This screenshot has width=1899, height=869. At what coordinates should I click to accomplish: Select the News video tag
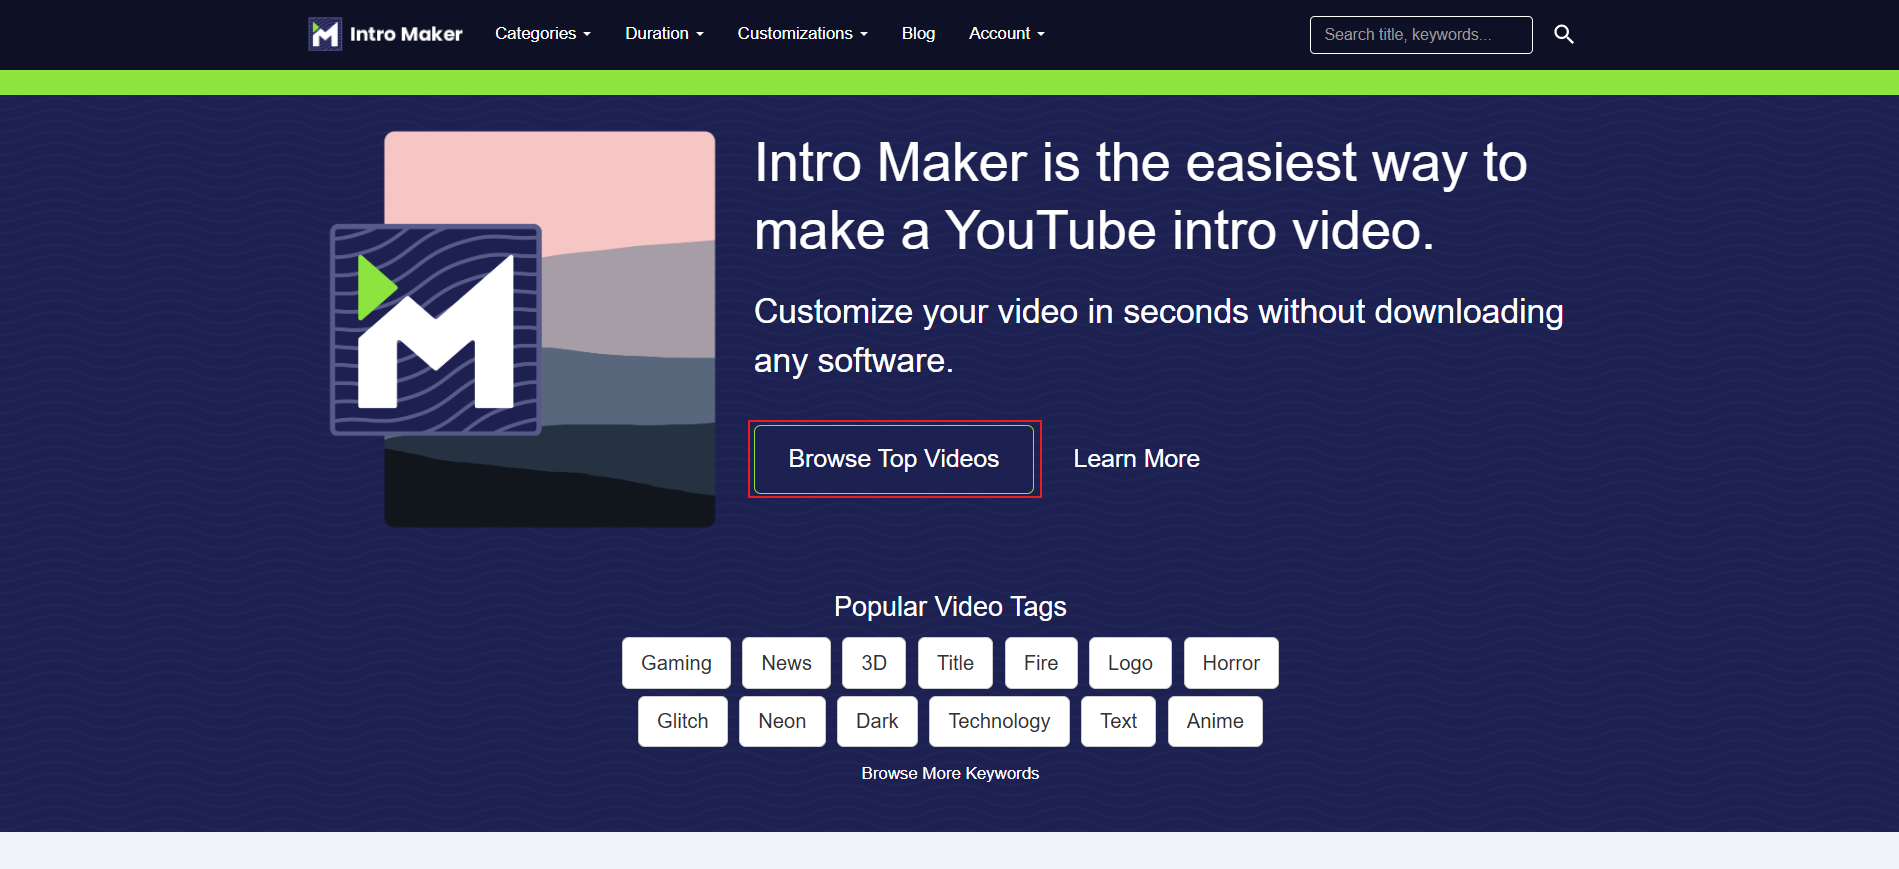pos(786,663)
